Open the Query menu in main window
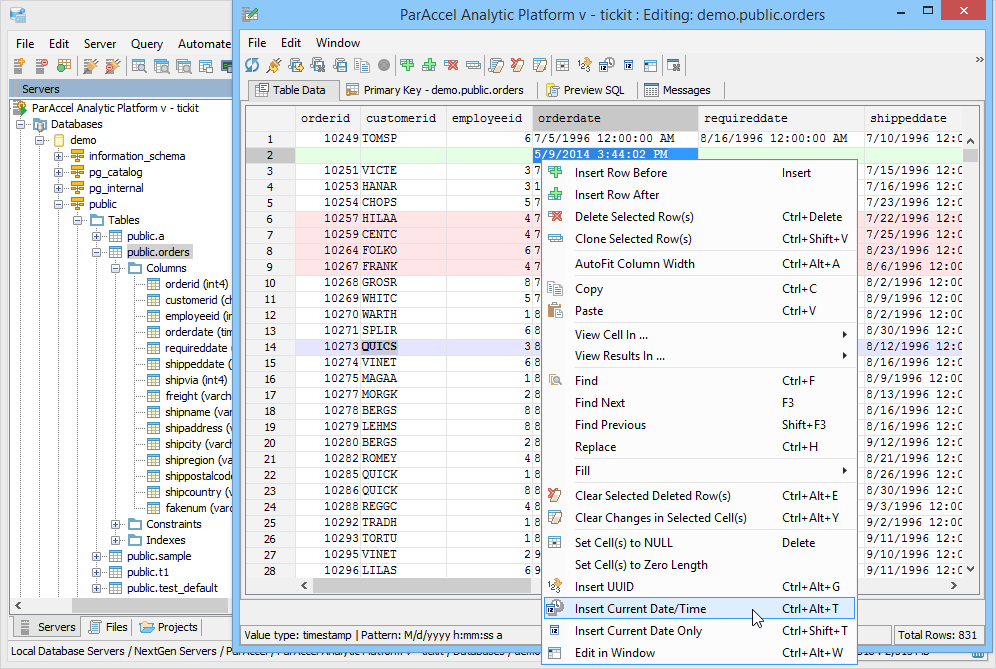The height and width of the screenshot is (669, 996). [147, 44]
